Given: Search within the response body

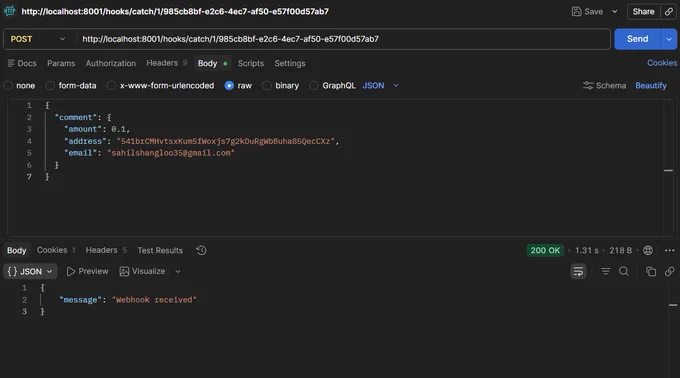Looking at the screenshot, I should [x=624, y=271].
